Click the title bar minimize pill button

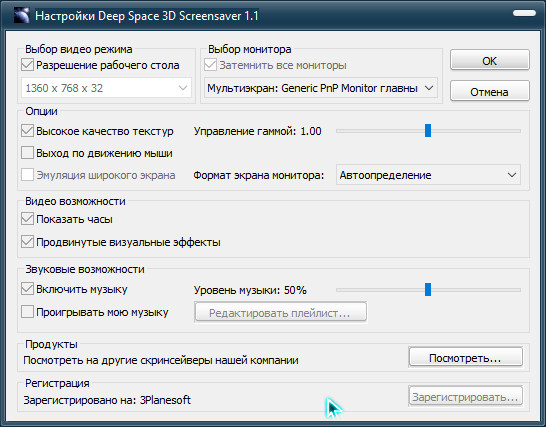524,13
